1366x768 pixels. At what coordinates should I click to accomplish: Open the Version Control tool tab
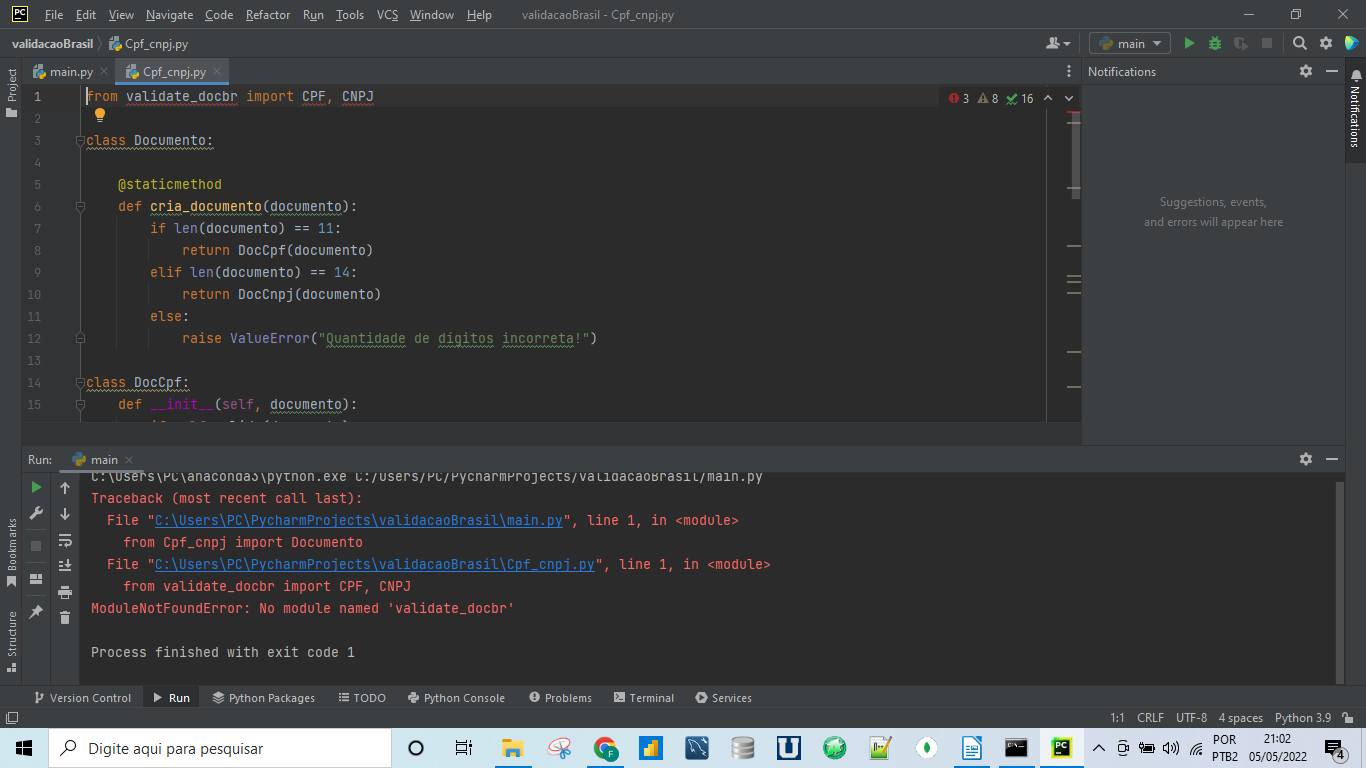[82, 698]
